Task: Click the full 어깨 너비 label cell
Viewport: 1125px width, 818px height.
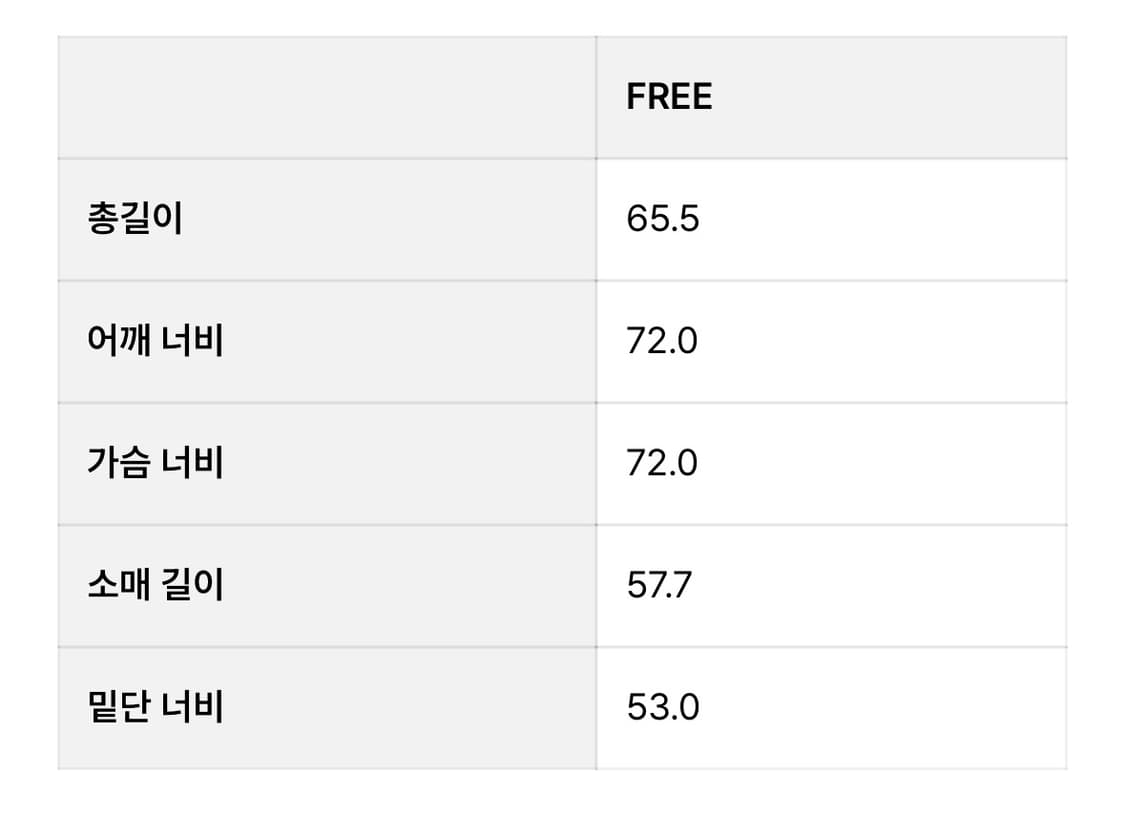Action: tap(327, 341)
